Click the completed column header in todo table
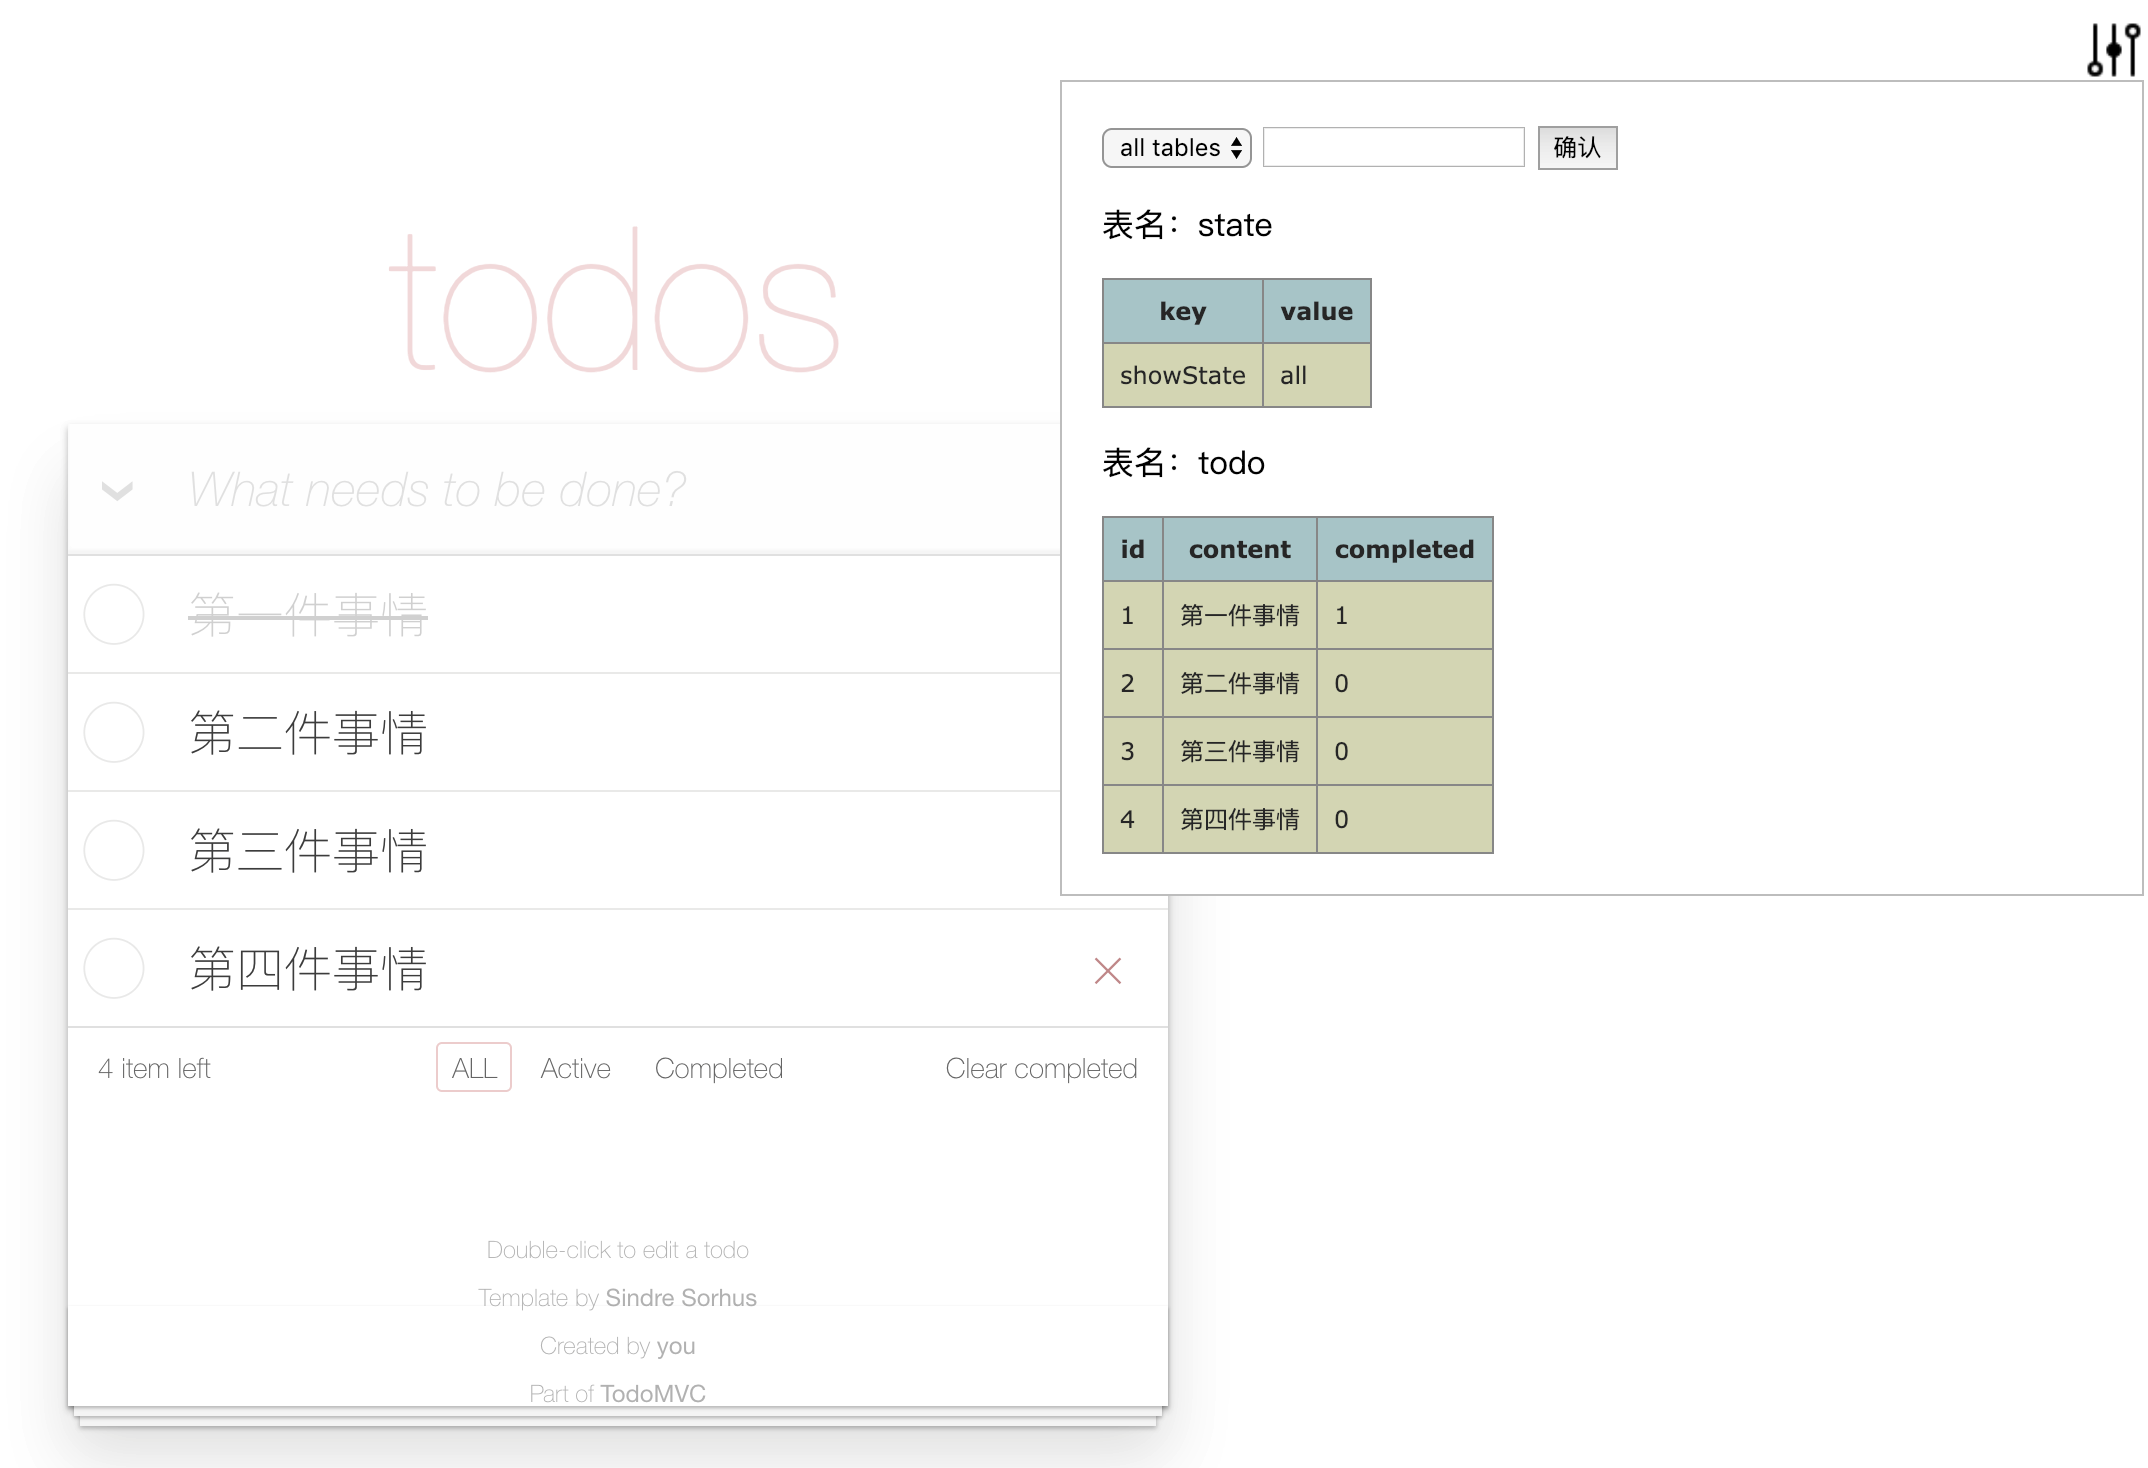The image size is (2148, 1468). click(1403, 549)
